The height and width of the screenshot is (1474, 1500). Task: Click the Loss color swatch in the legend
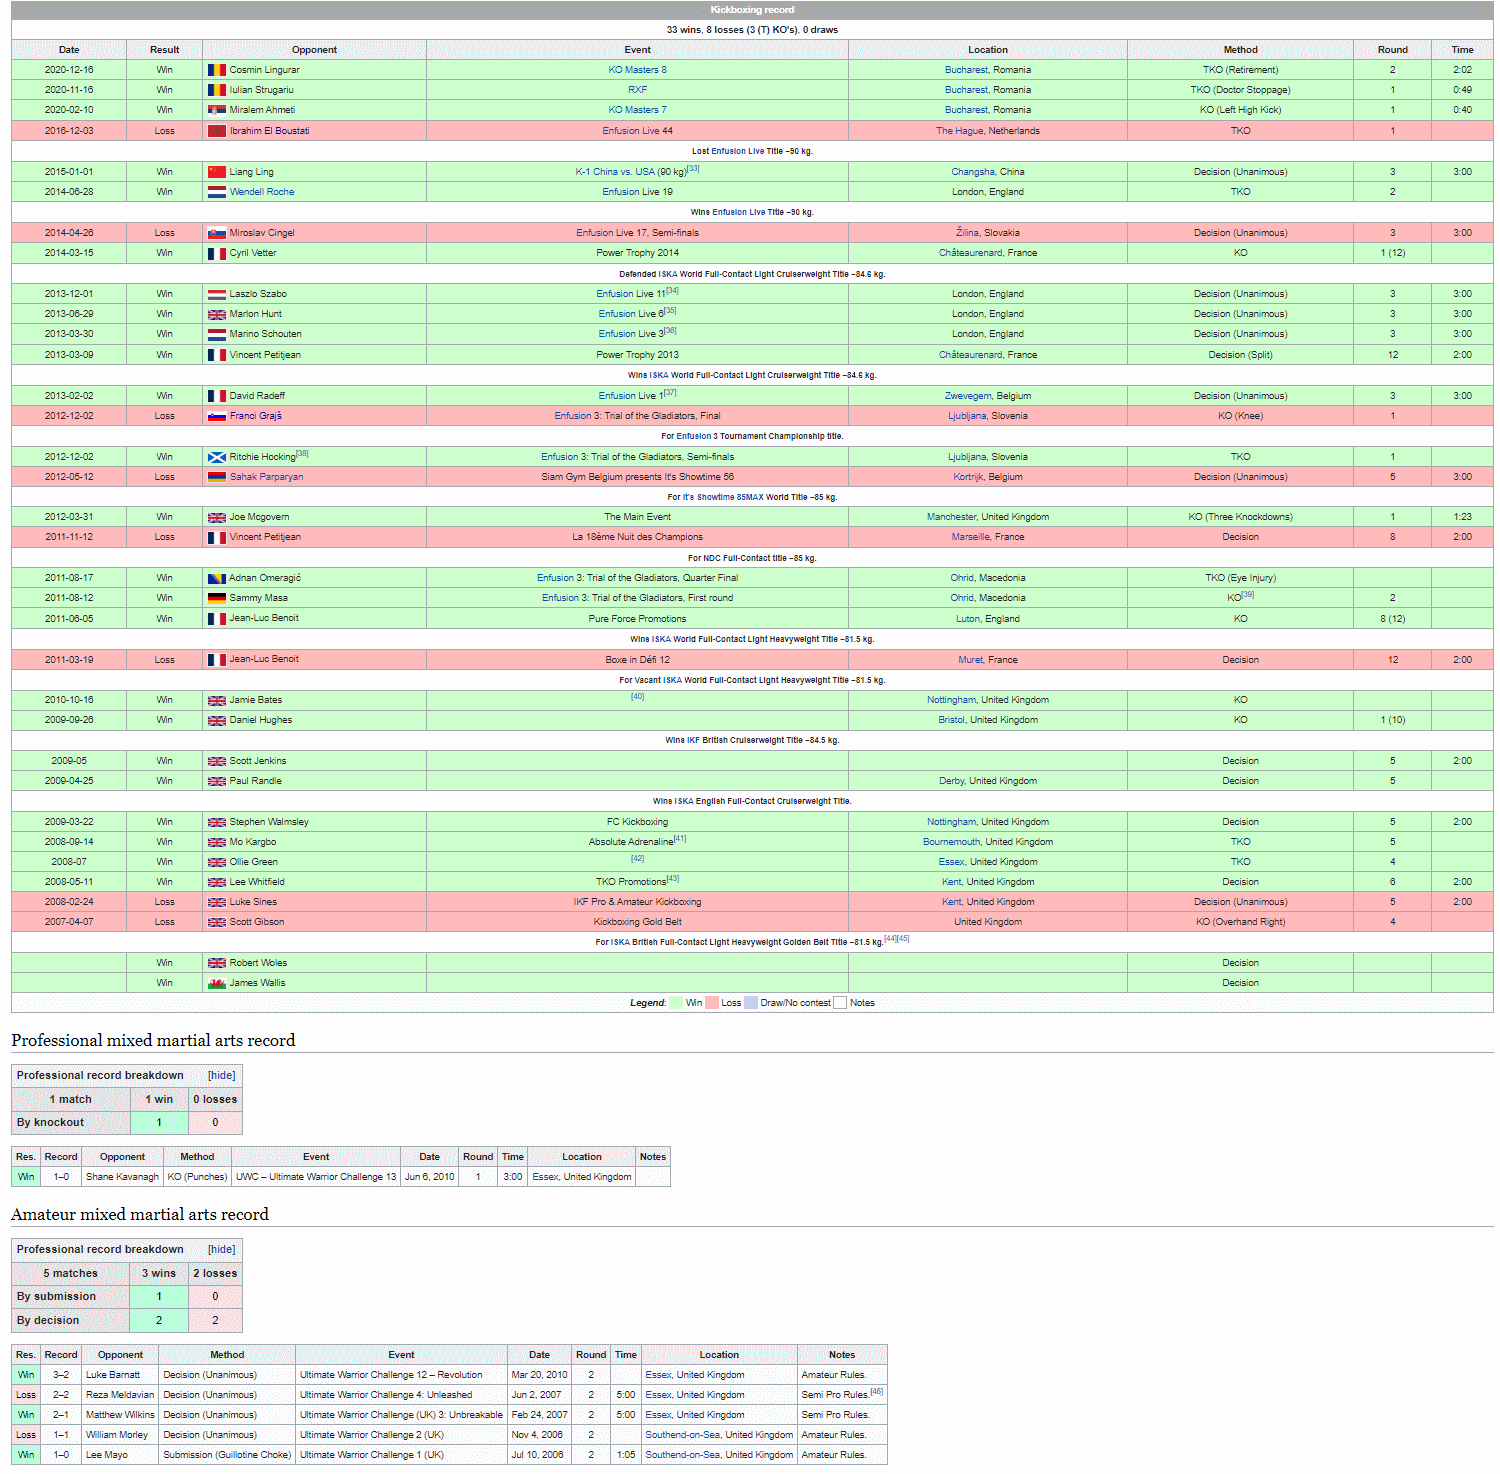pyautogui.click(x=712, y=1003)
